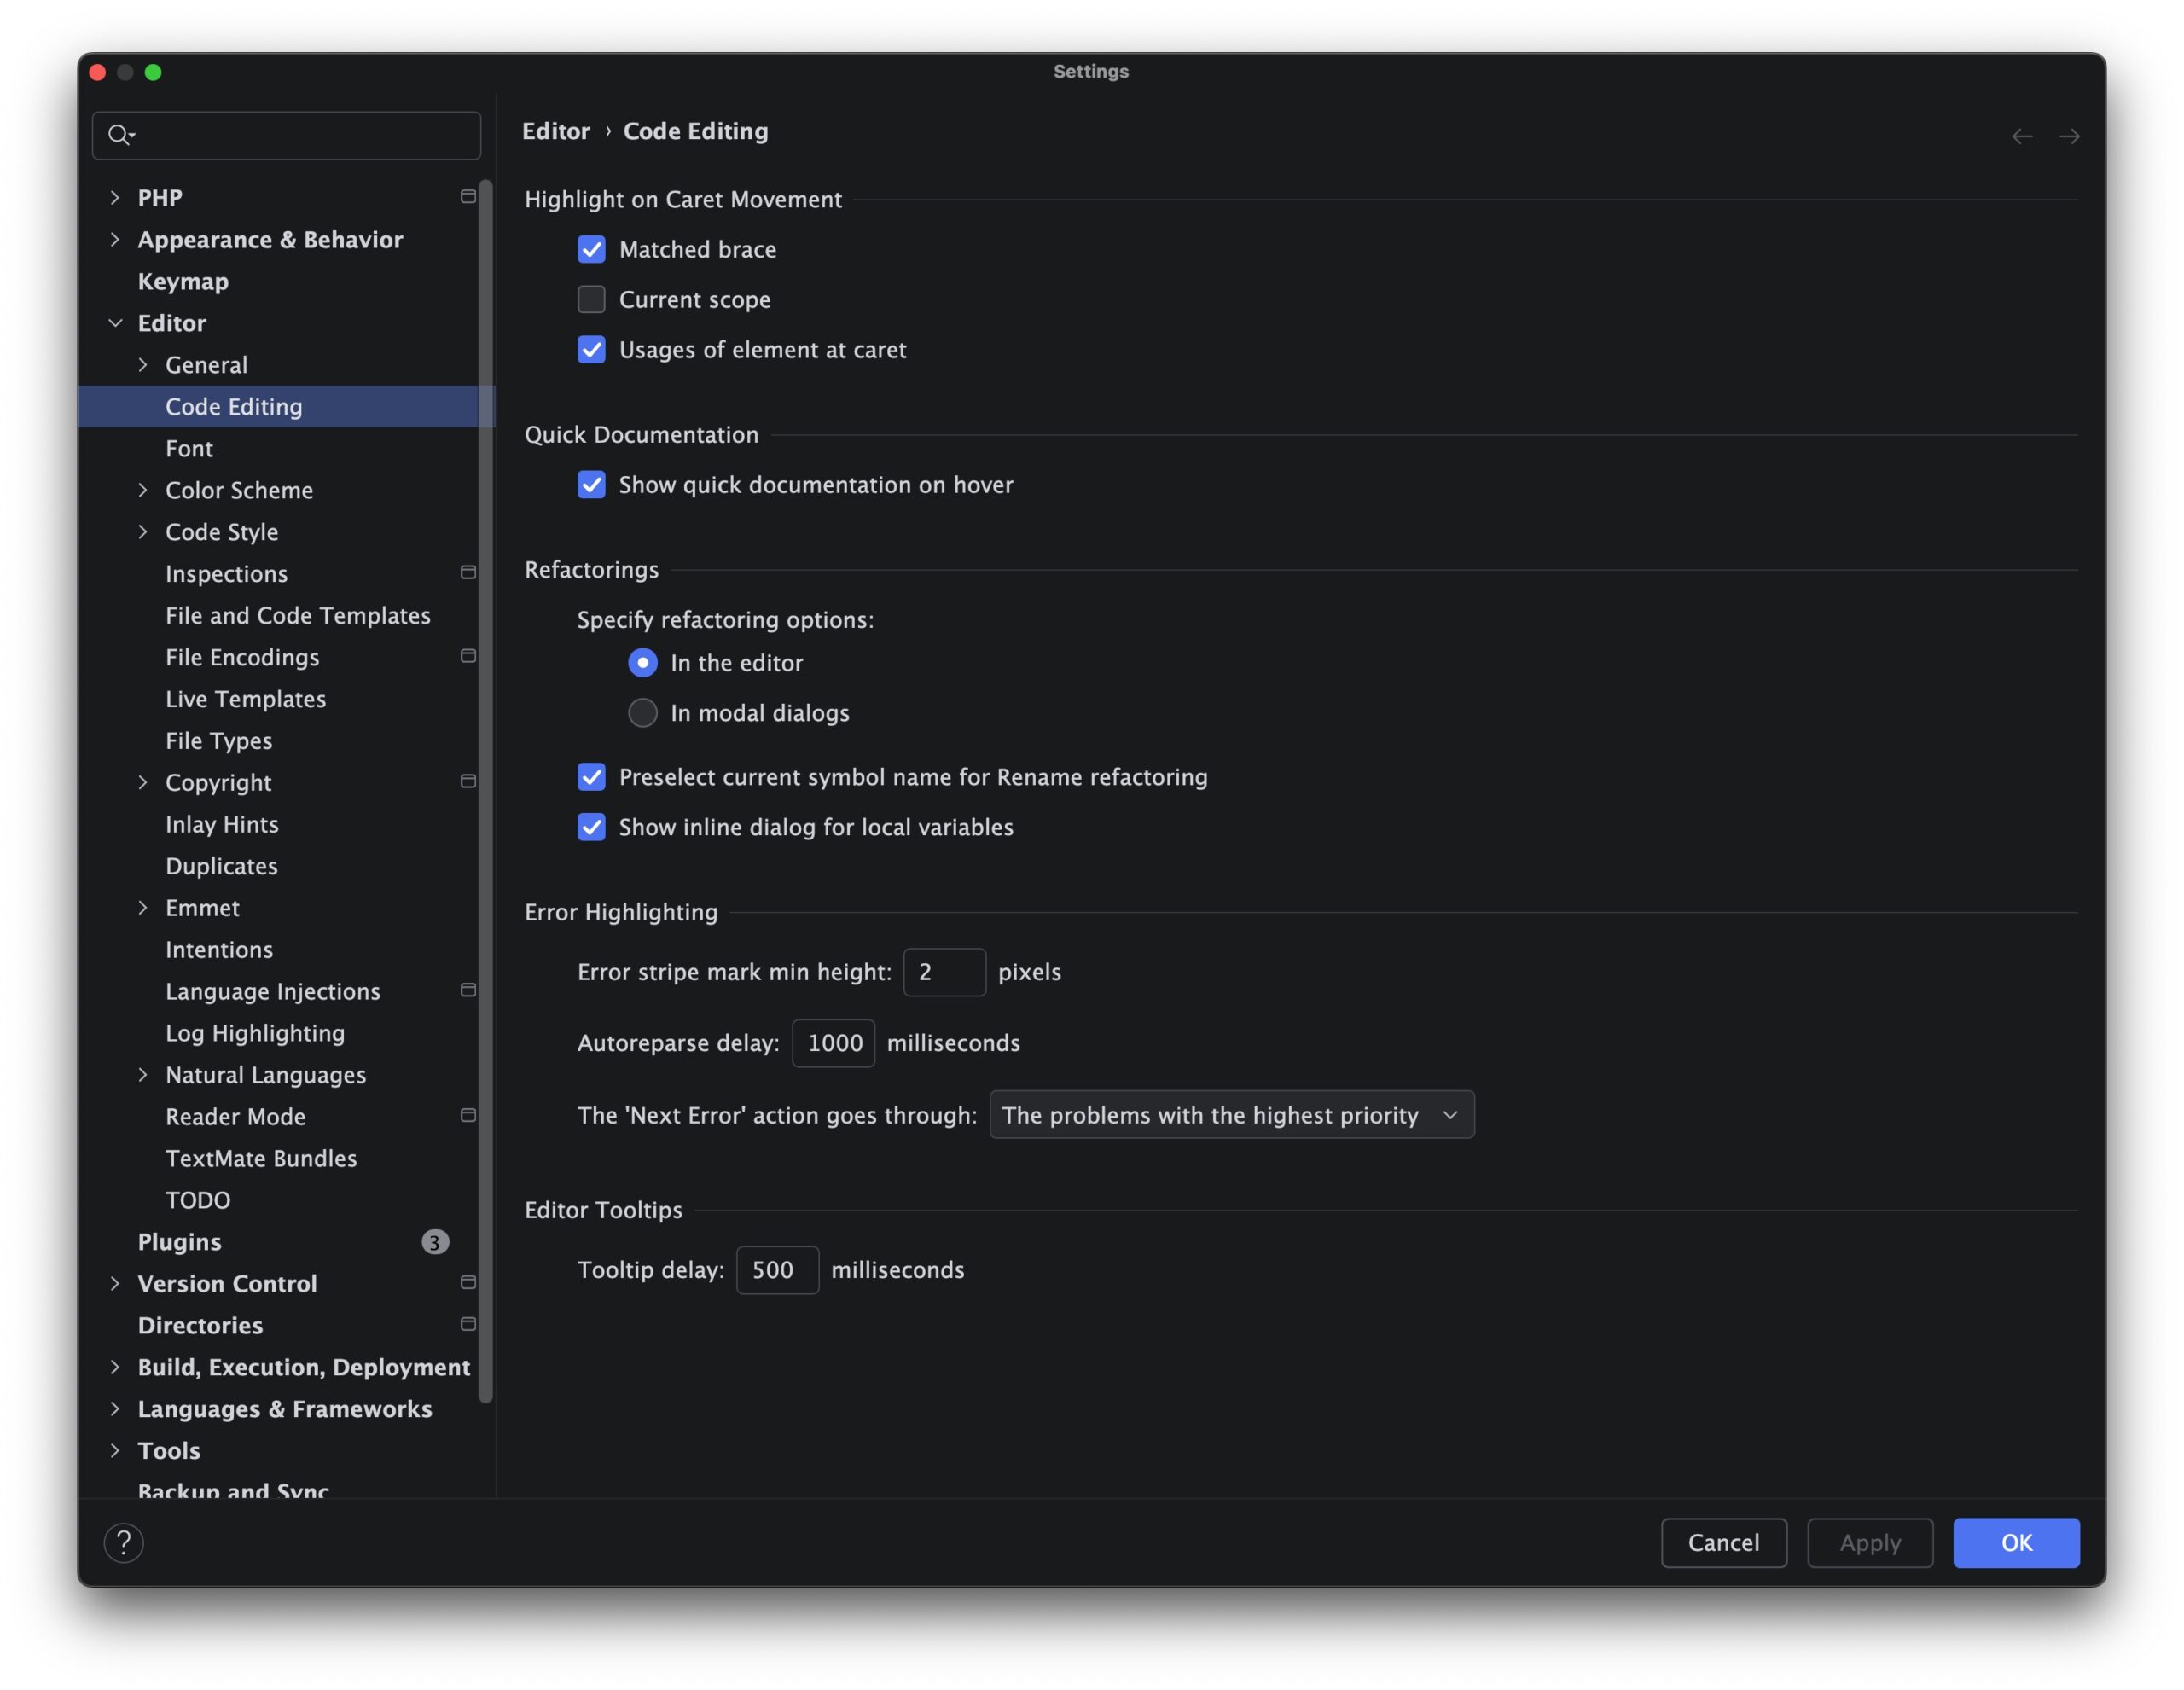Click the back navigation arrow
Viewport: 2184px width, 1690px height.
point(2021,136)
